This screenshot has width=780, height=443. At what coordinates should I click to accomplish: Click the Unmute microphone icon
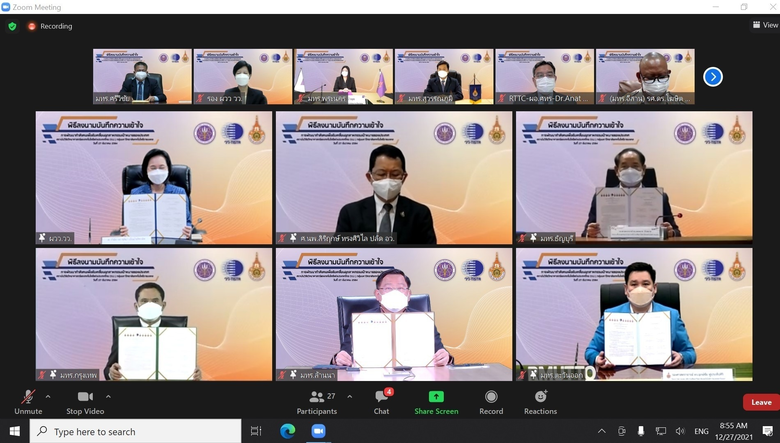point(28,398)
